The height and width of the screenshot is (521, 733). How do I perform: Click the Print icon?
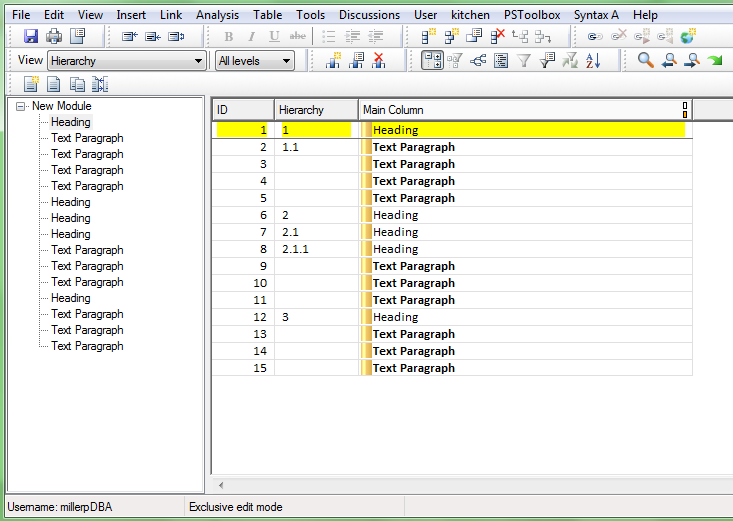tap(54, 36)
